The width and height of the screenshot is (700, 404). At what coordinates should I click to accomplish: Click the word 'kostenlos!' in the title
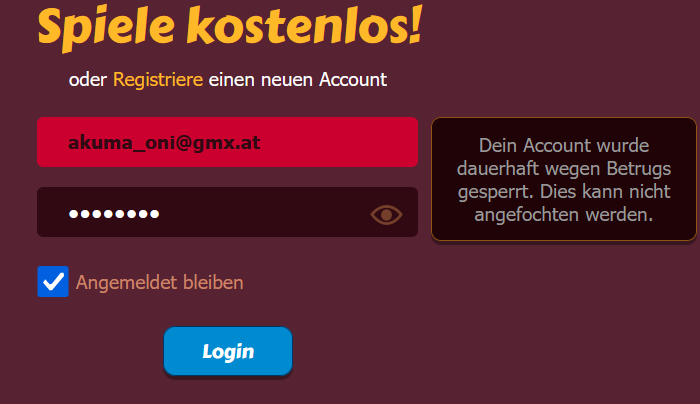304,26
